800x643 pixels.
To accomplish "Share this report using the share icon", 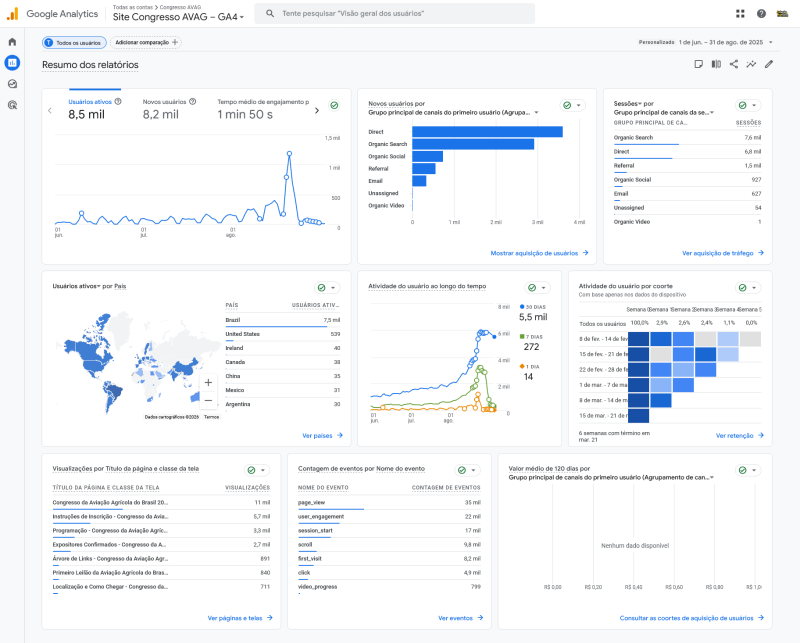I will click(x=734, y=63).
